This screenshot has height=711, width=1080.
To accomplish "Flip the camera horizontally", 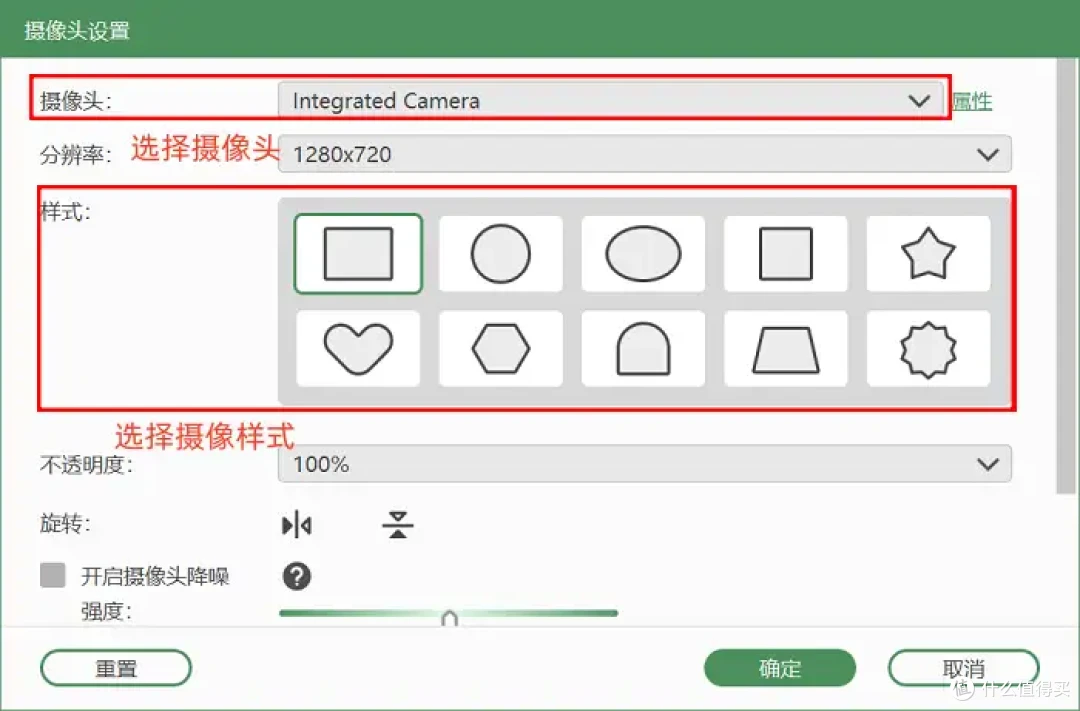I will click(297, 525).
